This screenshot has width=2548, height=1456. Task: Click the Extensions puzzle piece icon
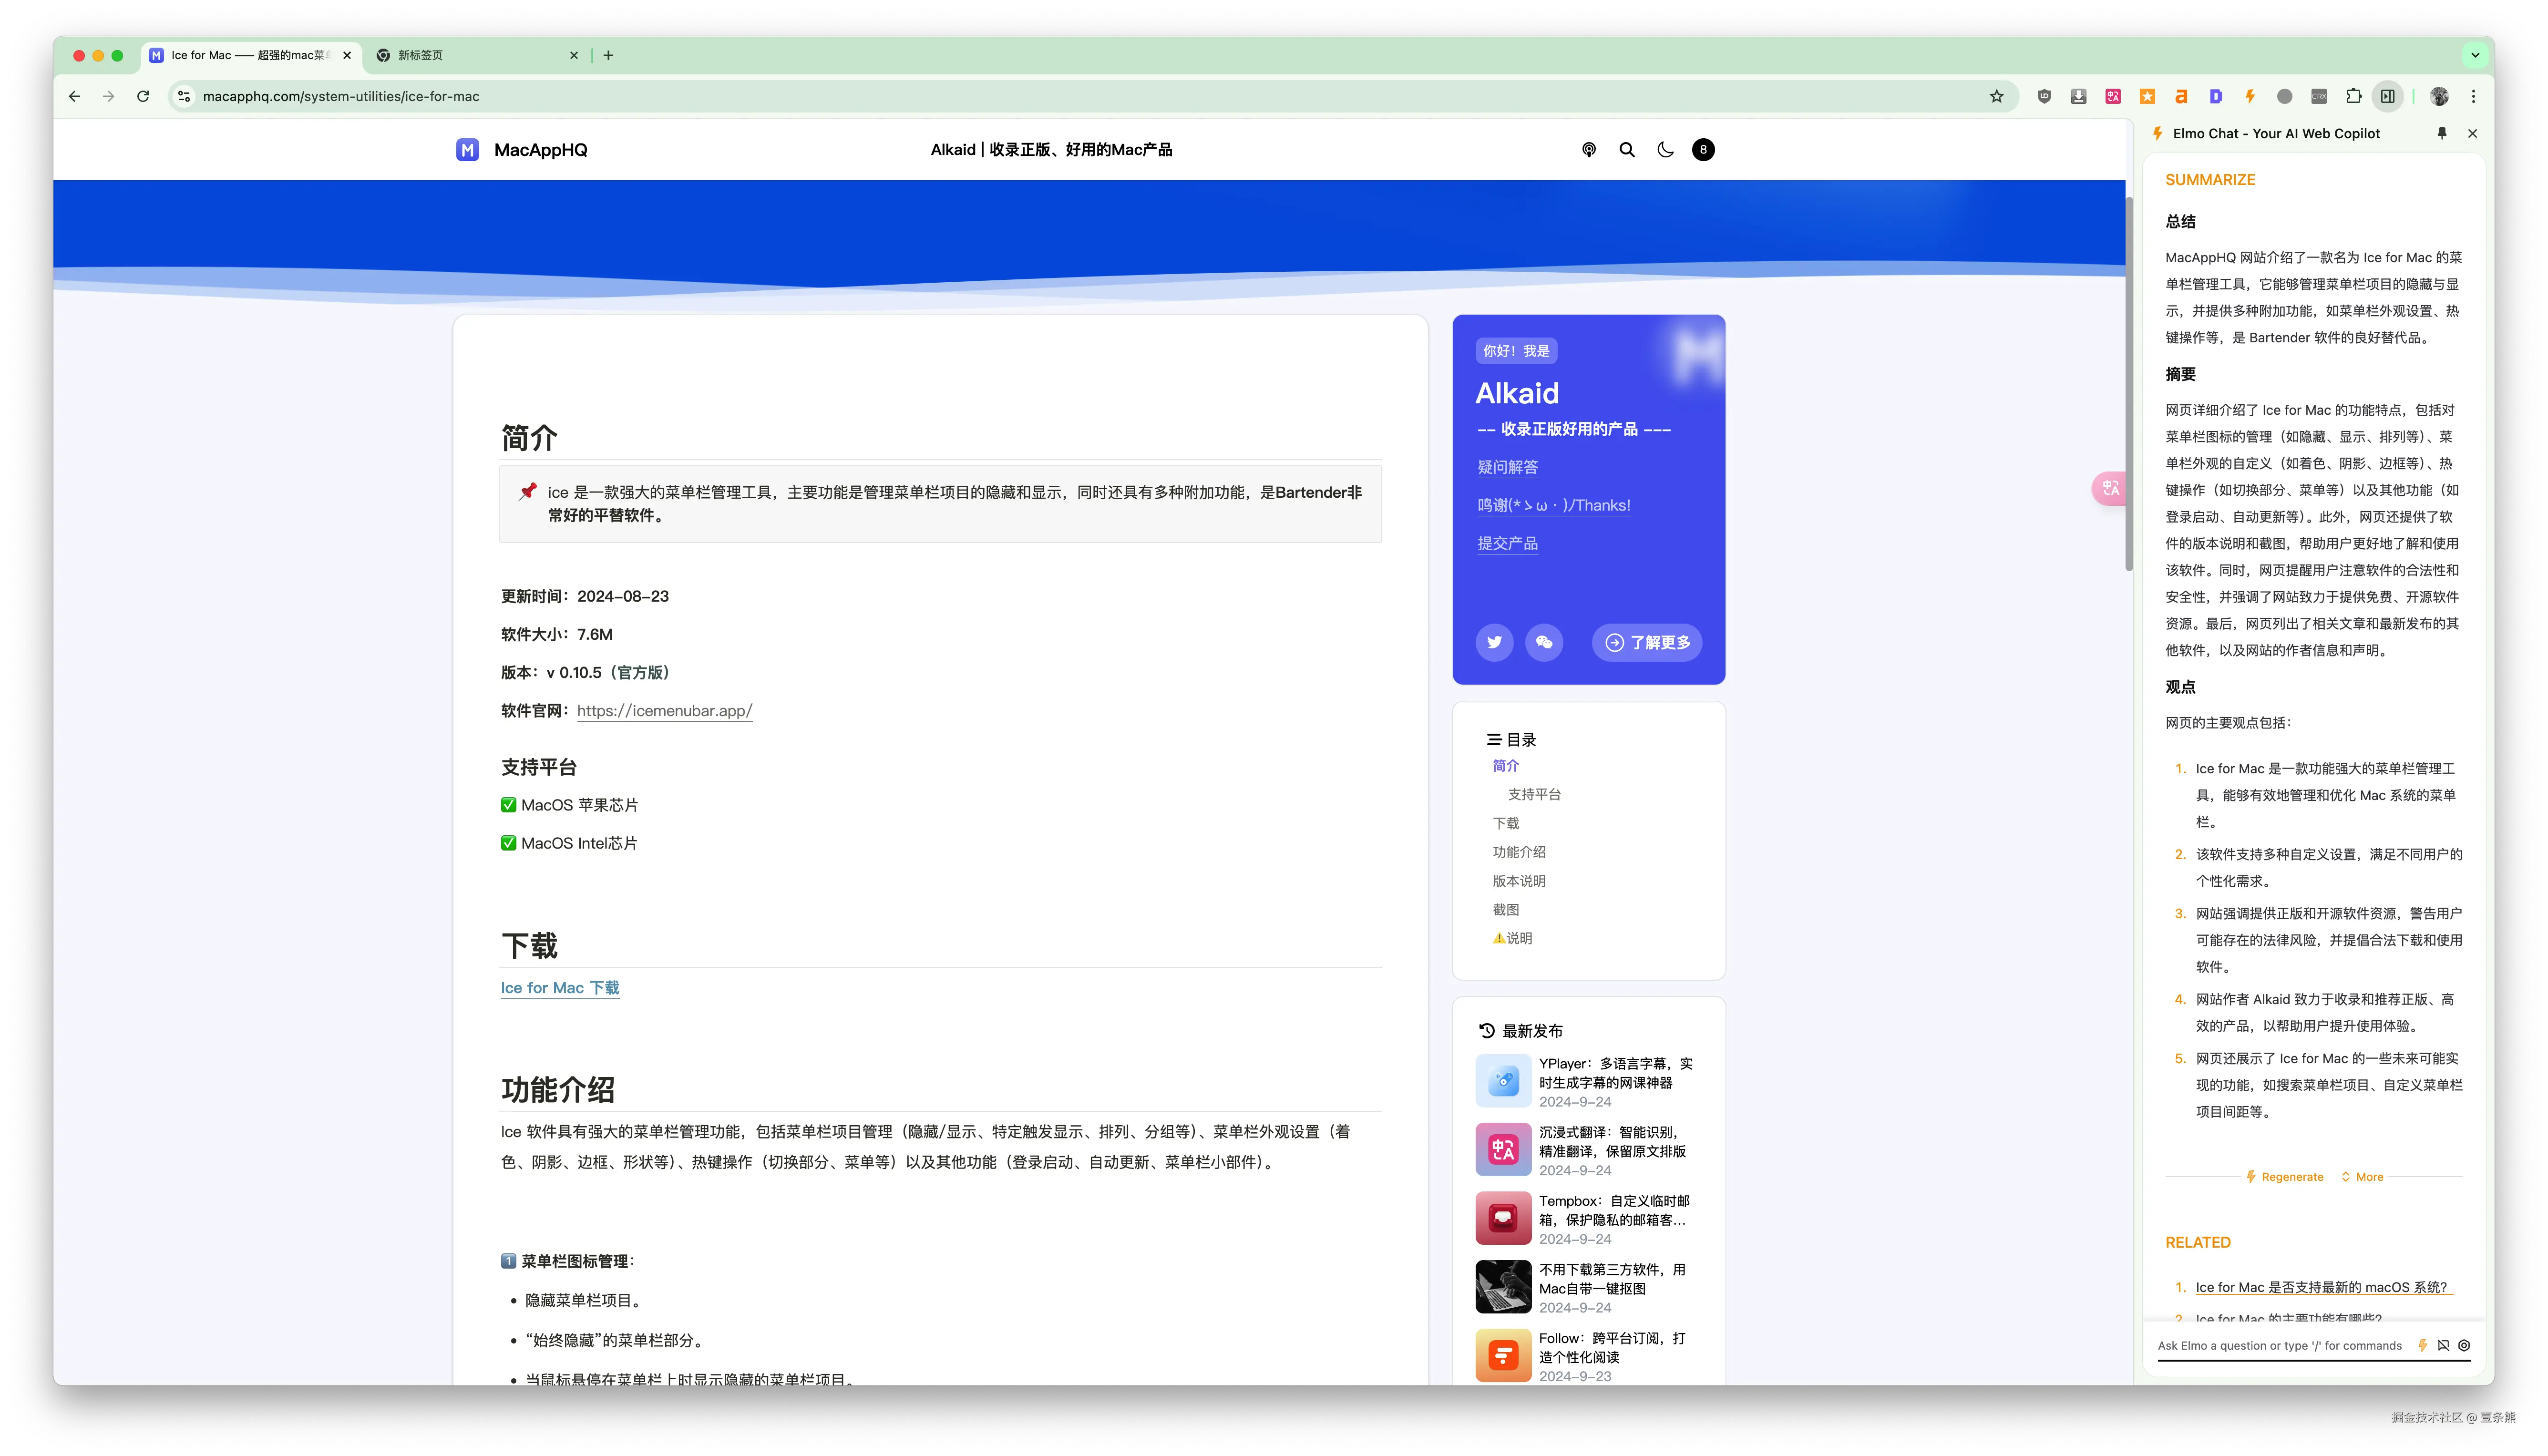pyautogui.click(x=2353, y=97)
